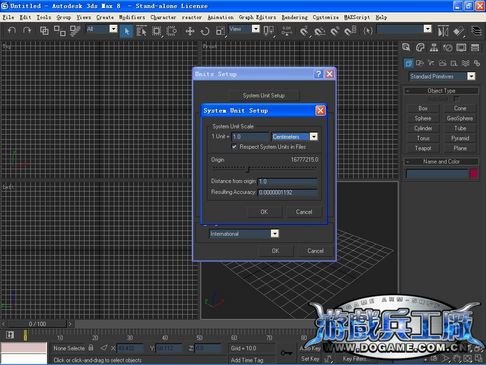Open the Modifiers menu
Viewport: 486px width, 365px height.
point(132,17)
